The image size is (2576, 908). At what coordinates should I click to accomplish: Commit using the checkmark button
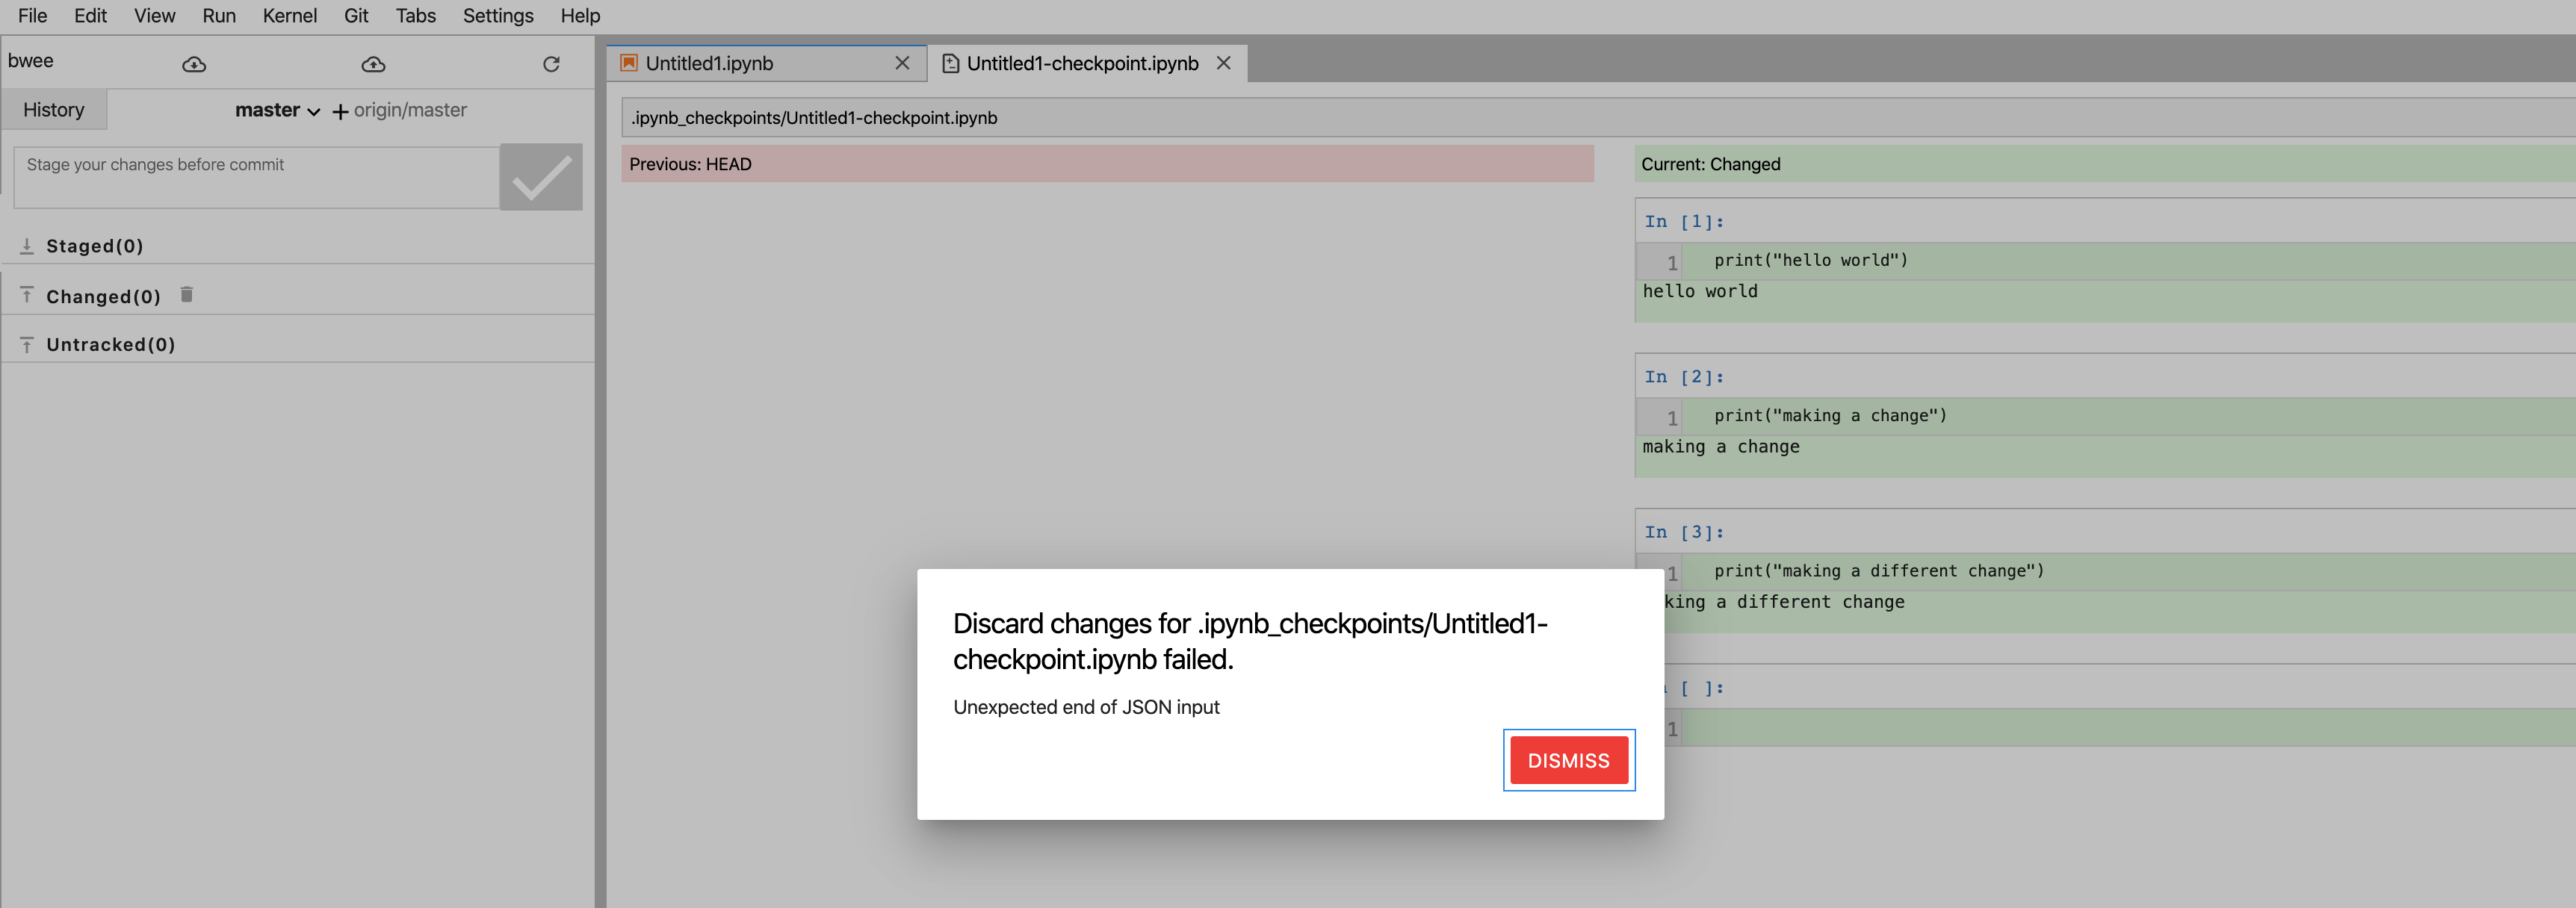point(540,177)
